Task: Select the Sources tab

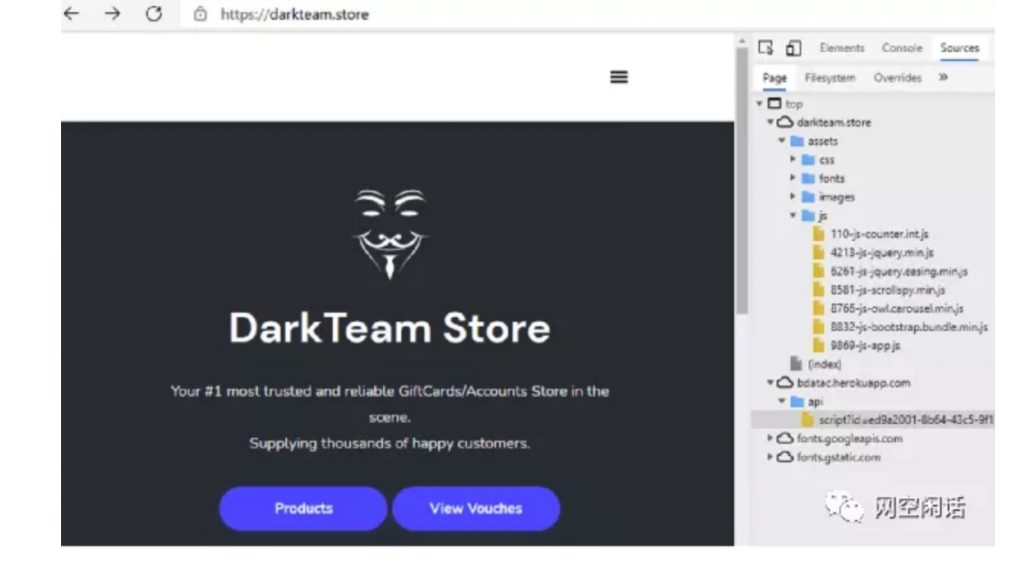Action: (959, 48)
